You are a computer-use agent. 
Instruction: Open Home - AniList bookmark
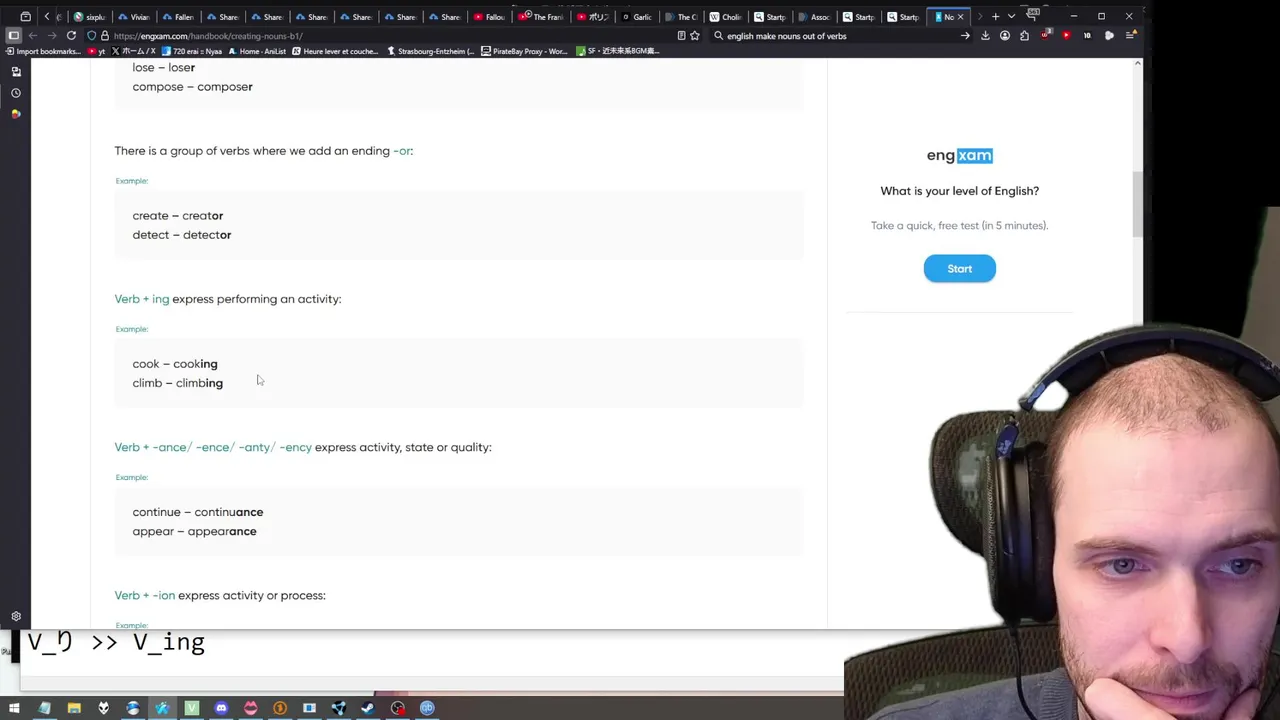click(x=257, y=51)
